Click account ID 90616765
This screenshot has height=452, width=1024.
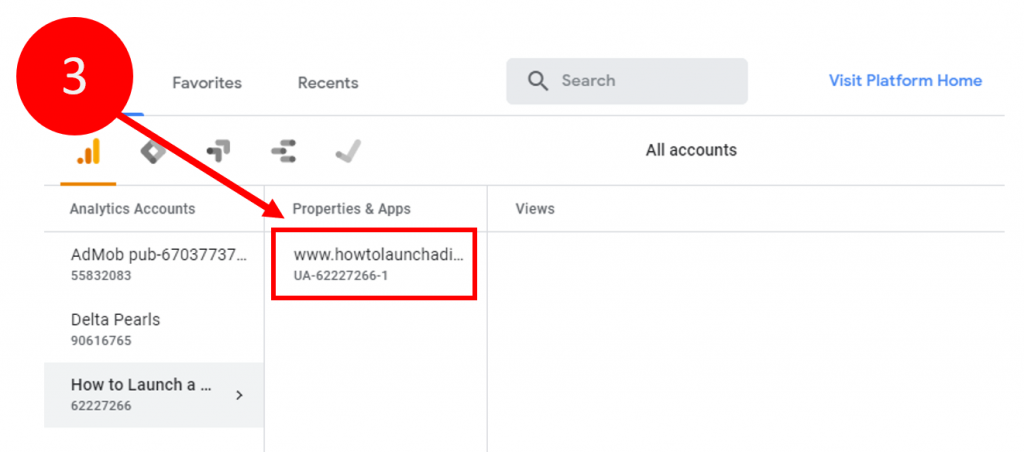[101, 341]
